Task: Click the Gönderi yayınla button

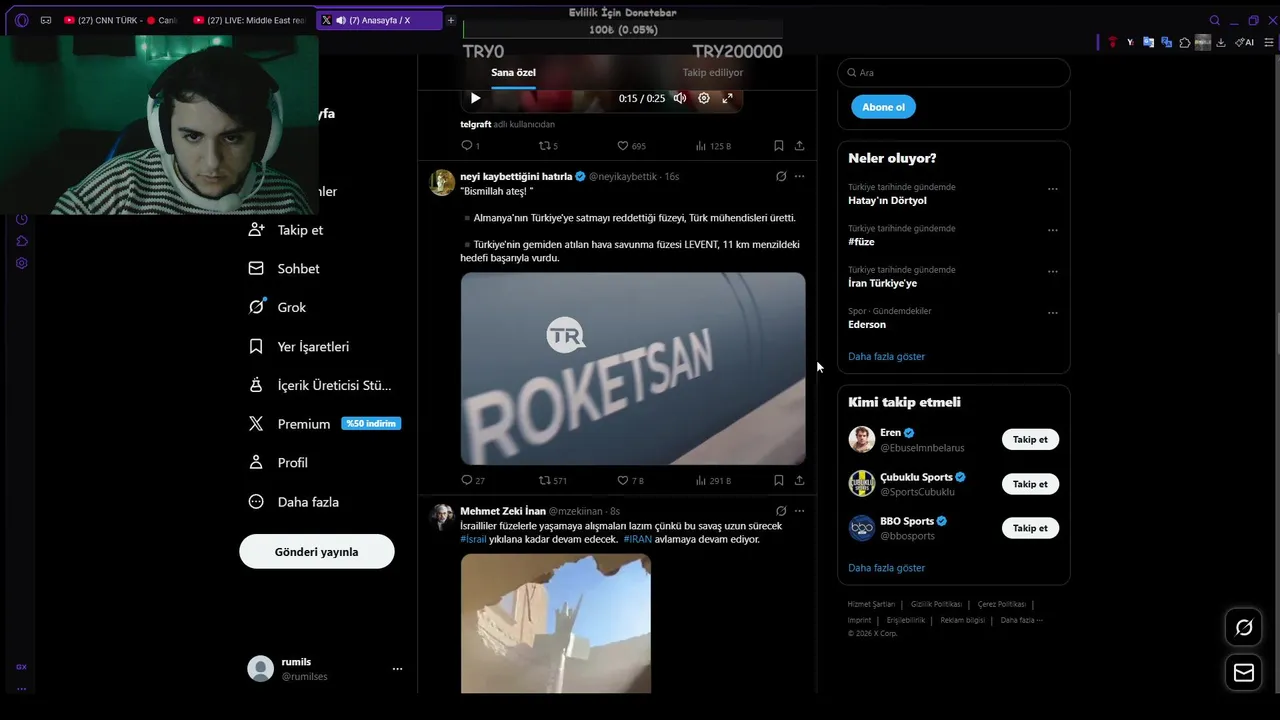Action: tap(317, 552)
